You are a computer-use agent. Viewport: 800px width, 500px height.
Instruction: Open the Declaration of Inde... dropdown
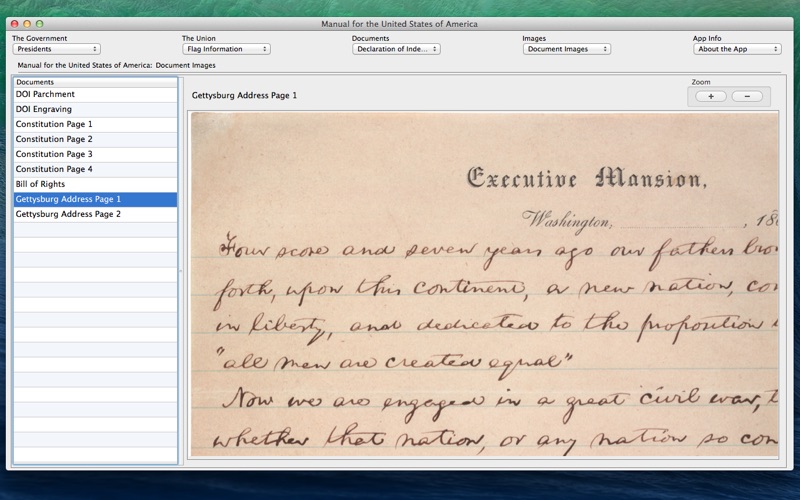click(396, 49)
